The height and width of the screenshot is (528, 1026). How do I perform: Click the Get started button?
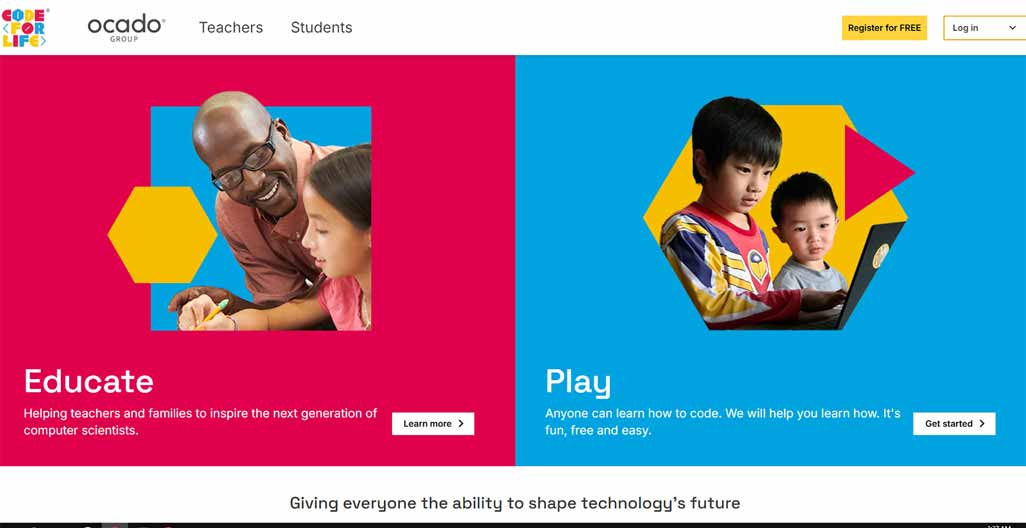click(954, 424)
